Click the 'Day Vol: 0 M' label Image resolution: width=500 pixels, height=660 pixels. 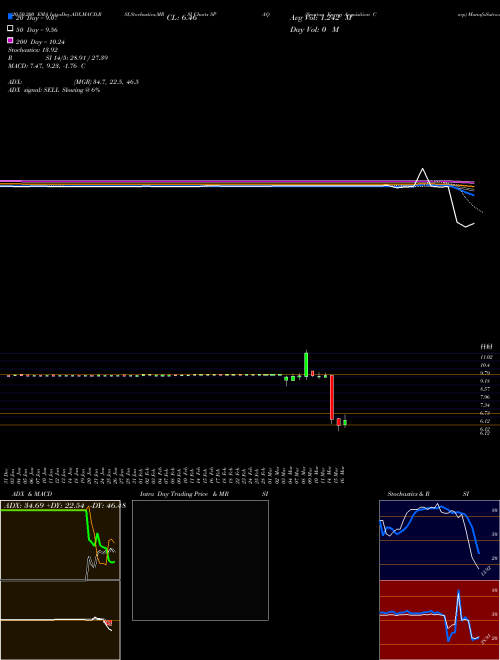coord(314,30)
